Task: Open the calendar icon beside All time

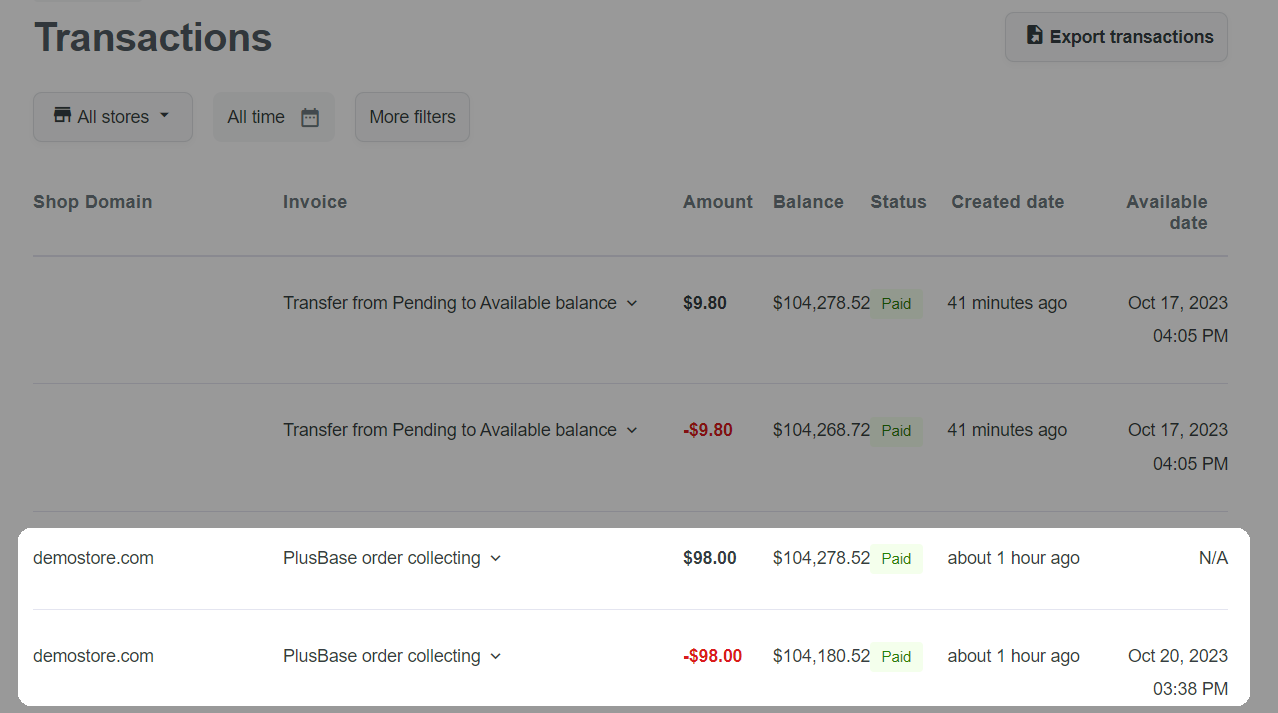Action: click(310, 117)
